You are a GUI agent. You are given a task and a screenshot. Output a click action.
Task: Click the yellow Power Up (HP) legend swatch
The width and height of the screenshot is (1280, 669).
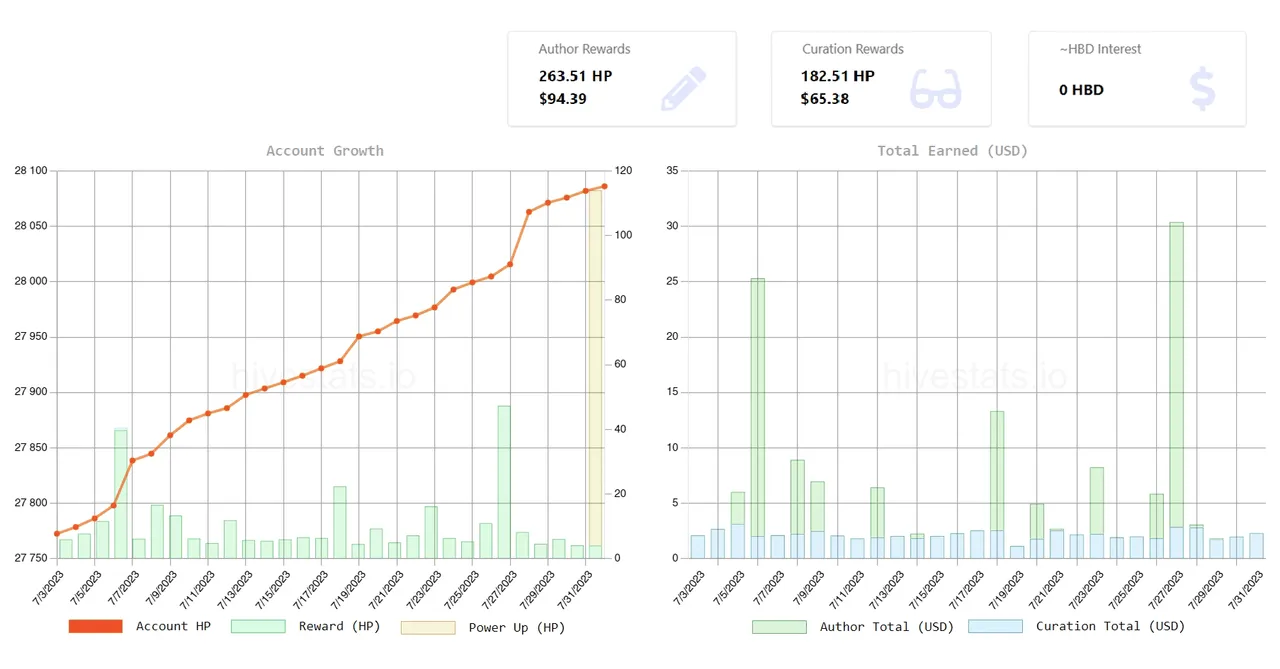[x=428, y=627]
